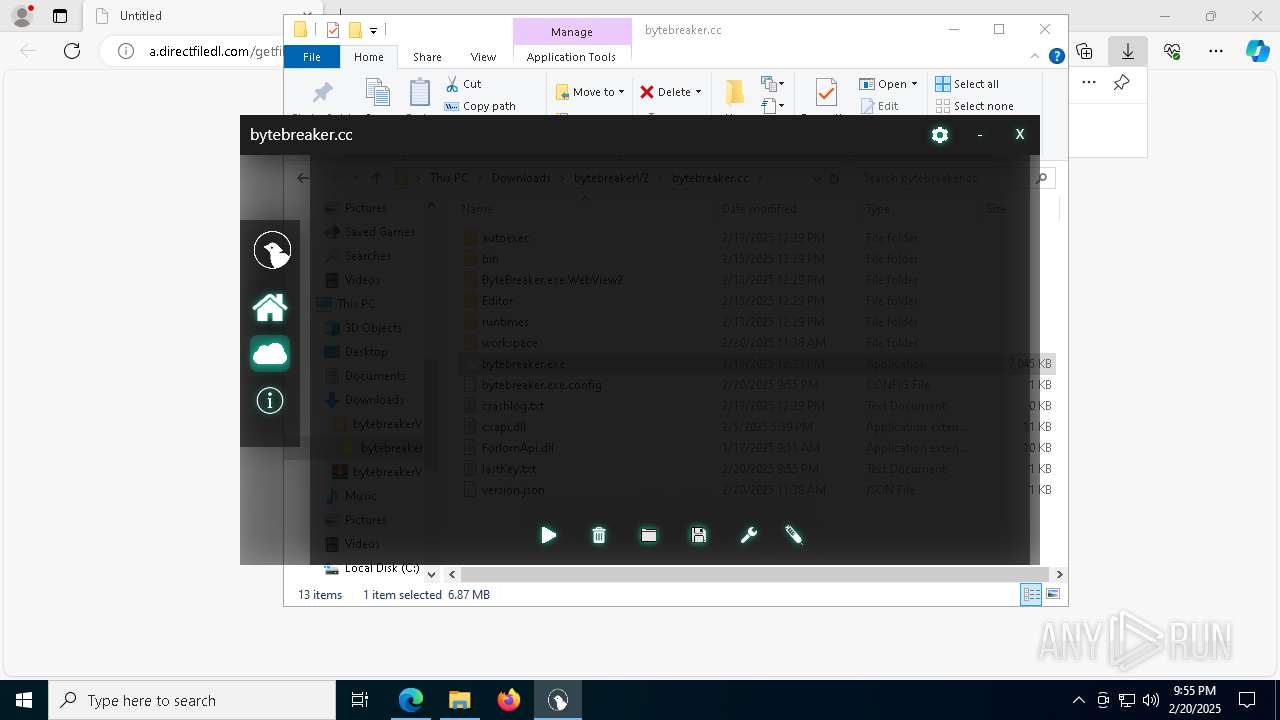Open the File tab in Explorer
1280x720 pixels.
point(312,57)
